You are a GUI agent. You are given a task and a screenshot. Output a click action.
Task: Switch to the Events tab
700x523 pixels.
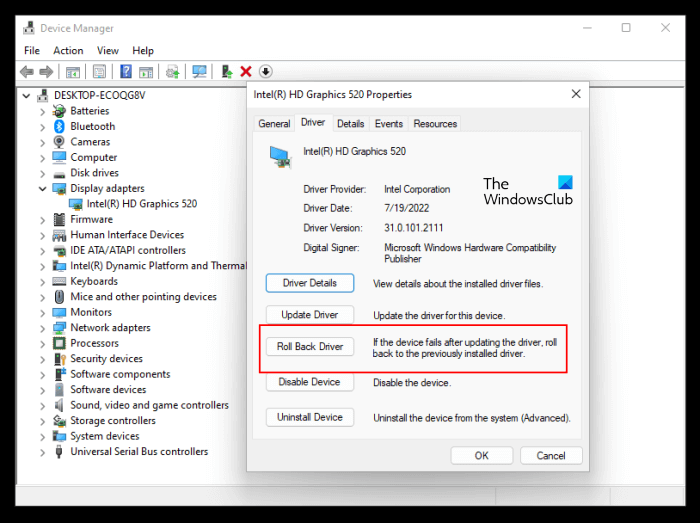point(389,124)
